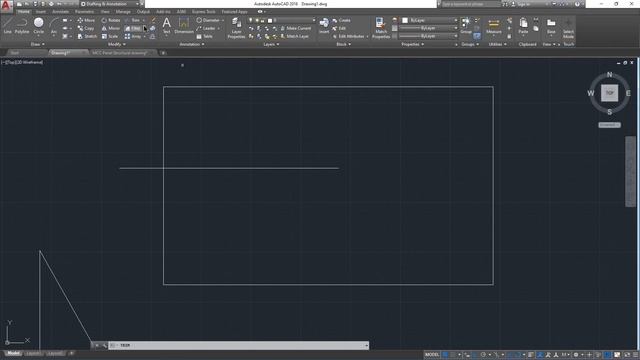Click the Table tool
The width and height of the screenshot is (640, 360).
coord(204,36)
